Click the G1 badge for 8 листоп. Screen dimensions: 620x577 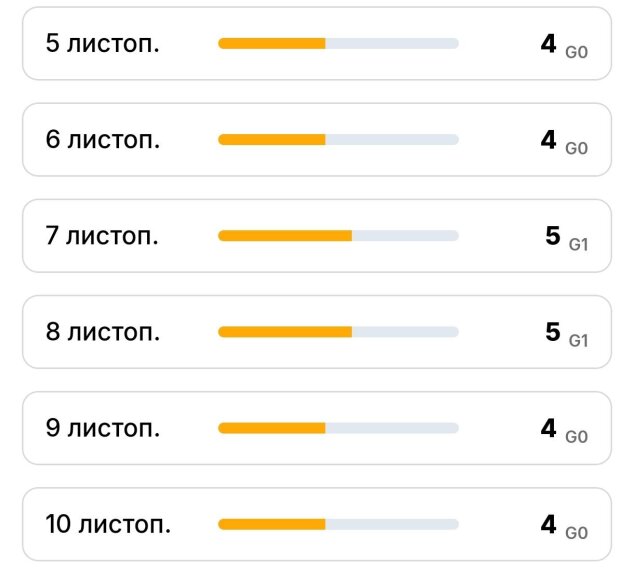pos(578,340)
